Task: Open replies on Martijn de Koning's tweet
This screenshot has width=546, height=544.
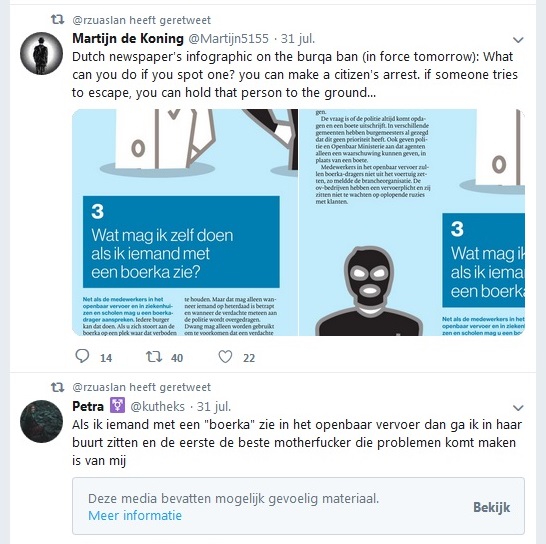Action: tap(82, 356)
